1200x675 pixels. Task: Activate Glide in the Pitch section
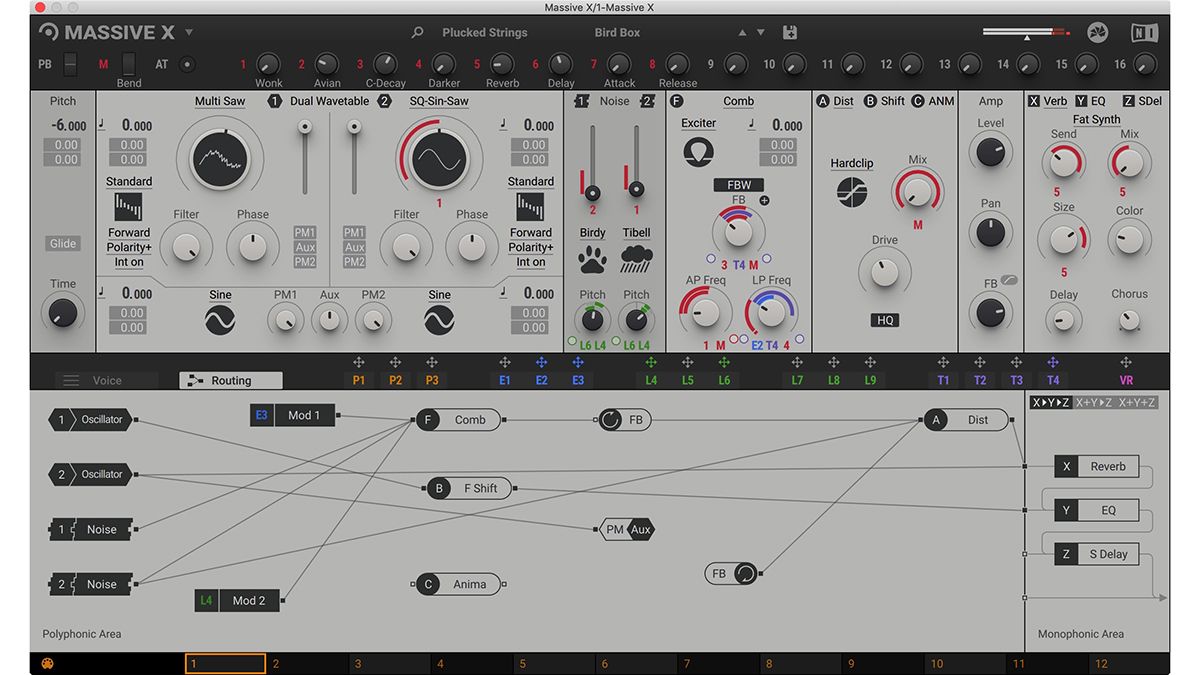click(61, 243)
